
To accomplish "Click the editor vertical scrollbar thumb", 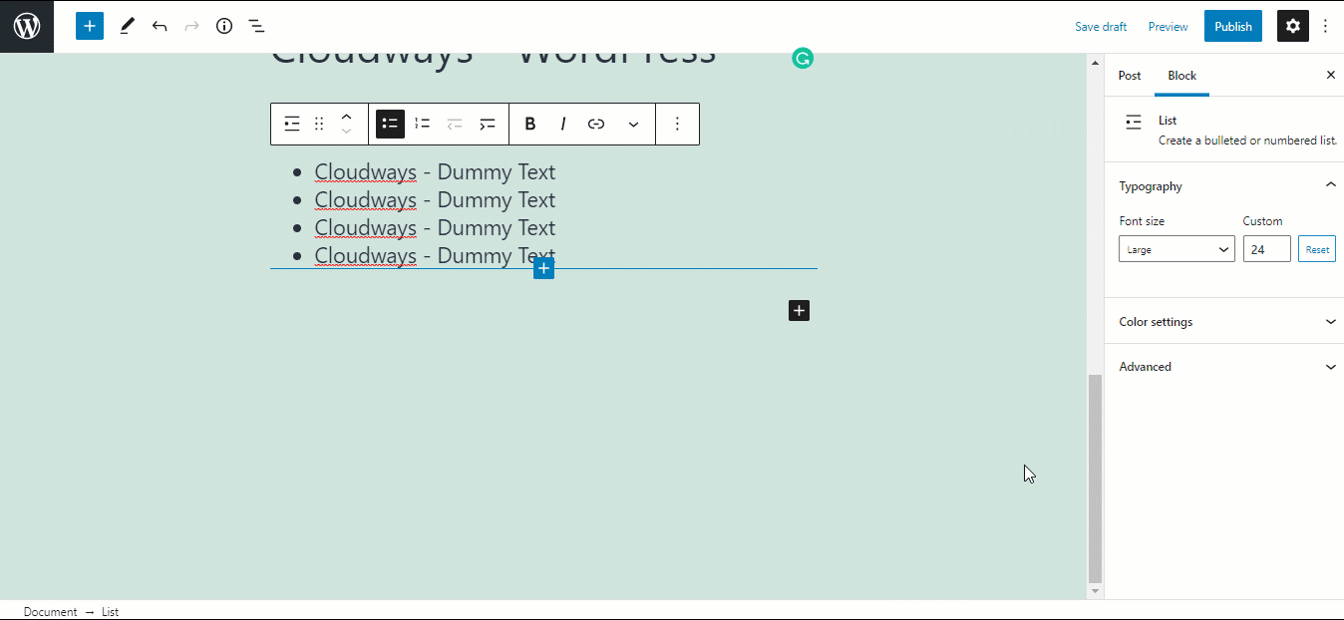I will [1095, 478].
